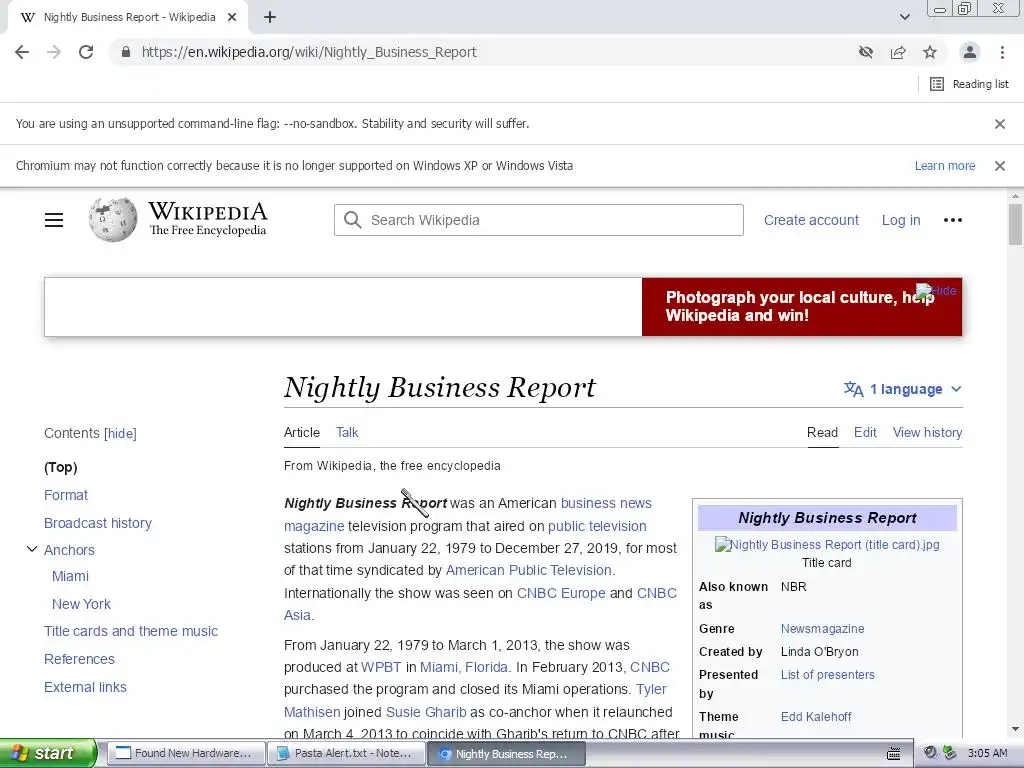View site security padlock info
The height and width of the screenshot is (768, 1024).
[x=126, y=52]
